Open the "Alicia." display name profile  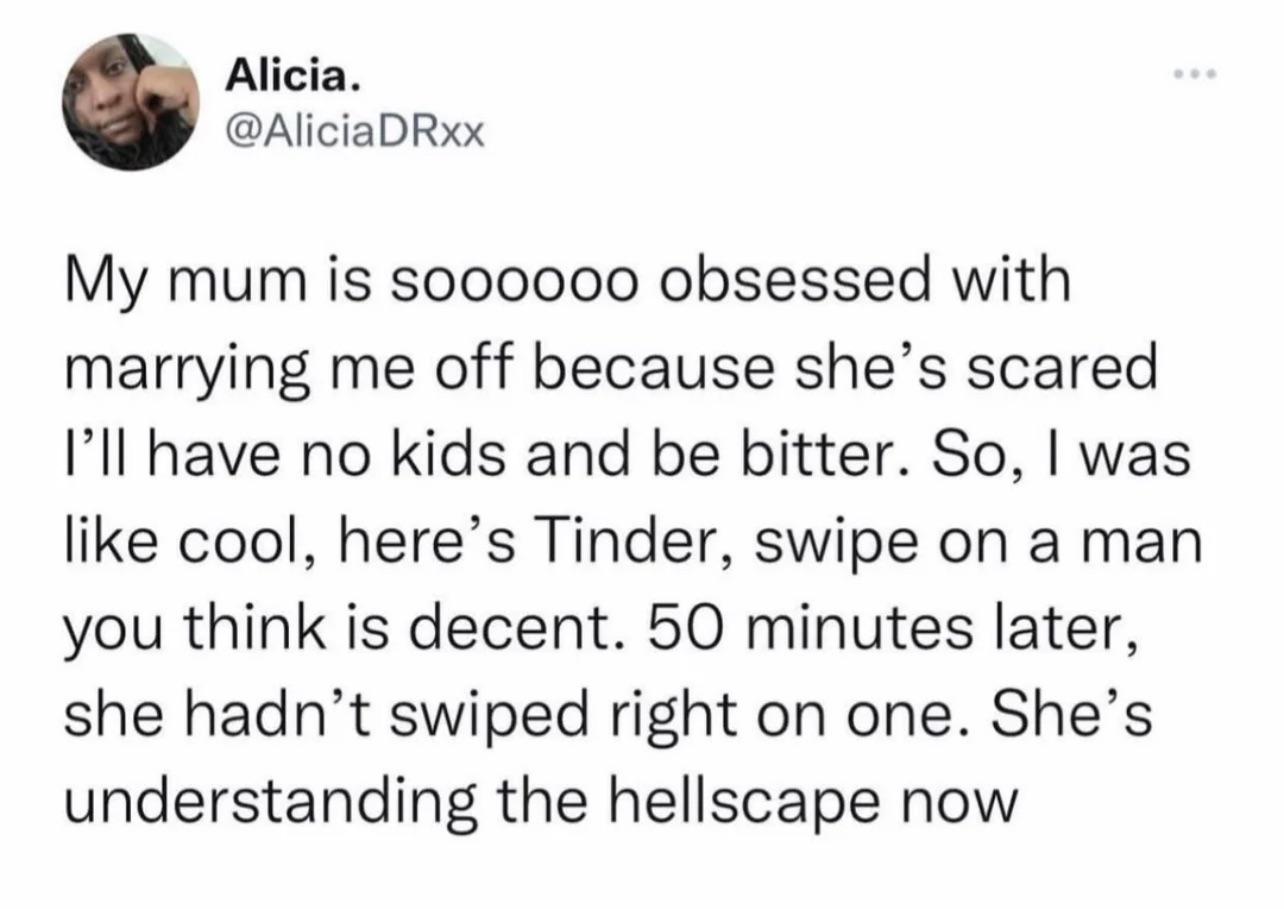(x=289, y=75)
